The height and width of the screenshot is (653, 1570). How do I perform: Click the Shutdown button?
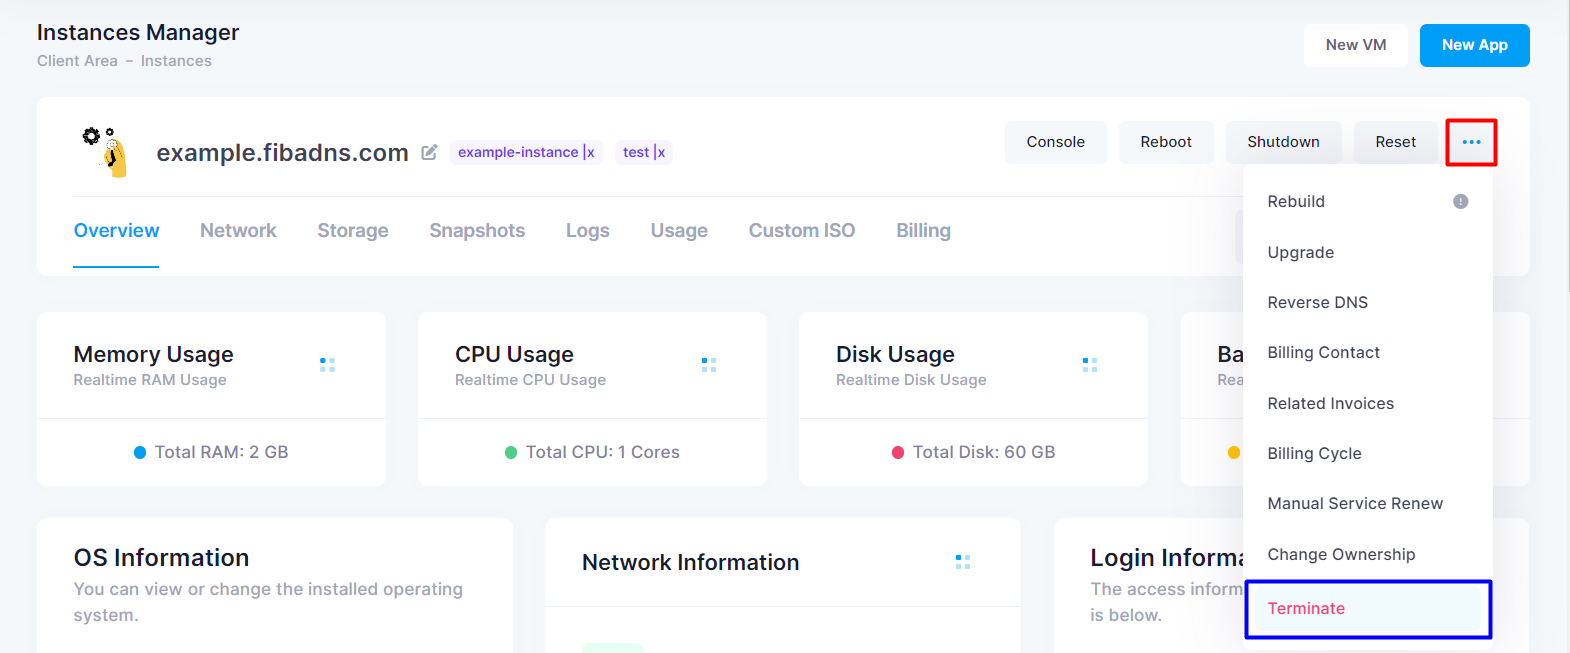tap(1283, 142)
